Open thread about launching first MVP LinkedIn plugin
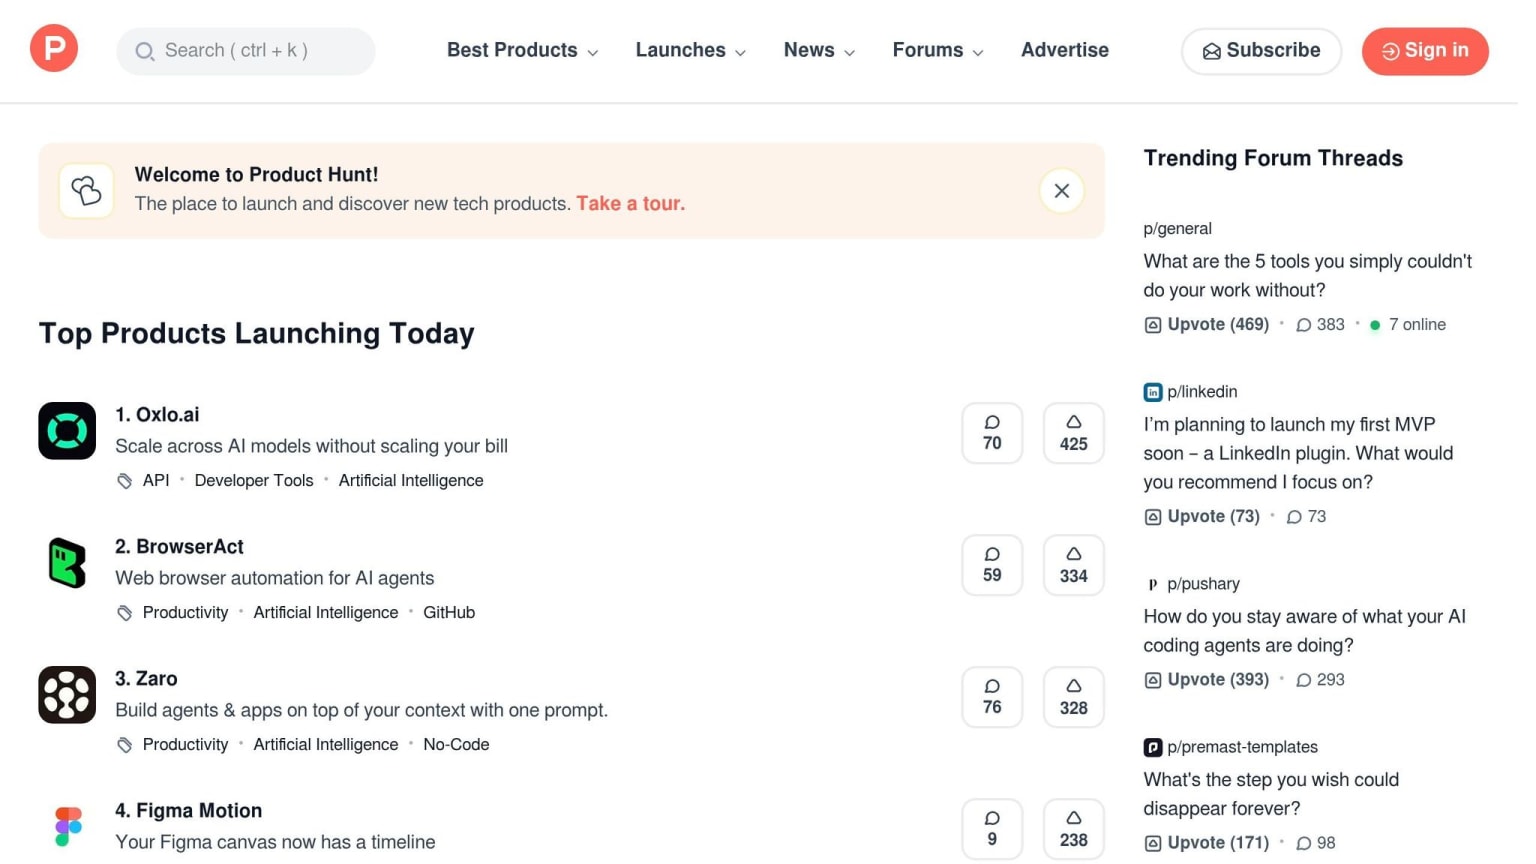Image resolution: width=1536 pixels, height=864 pixels. 1298,453
